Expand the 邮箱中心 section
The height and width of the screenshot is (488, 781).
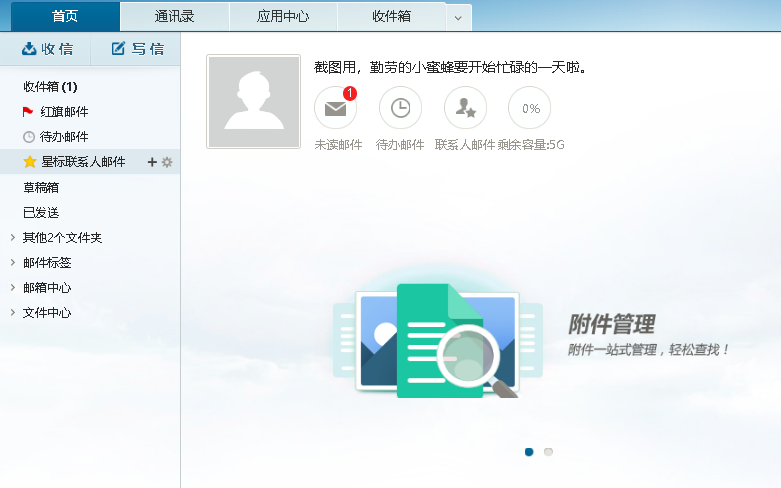pyautogui.click(x=12, y=288)
